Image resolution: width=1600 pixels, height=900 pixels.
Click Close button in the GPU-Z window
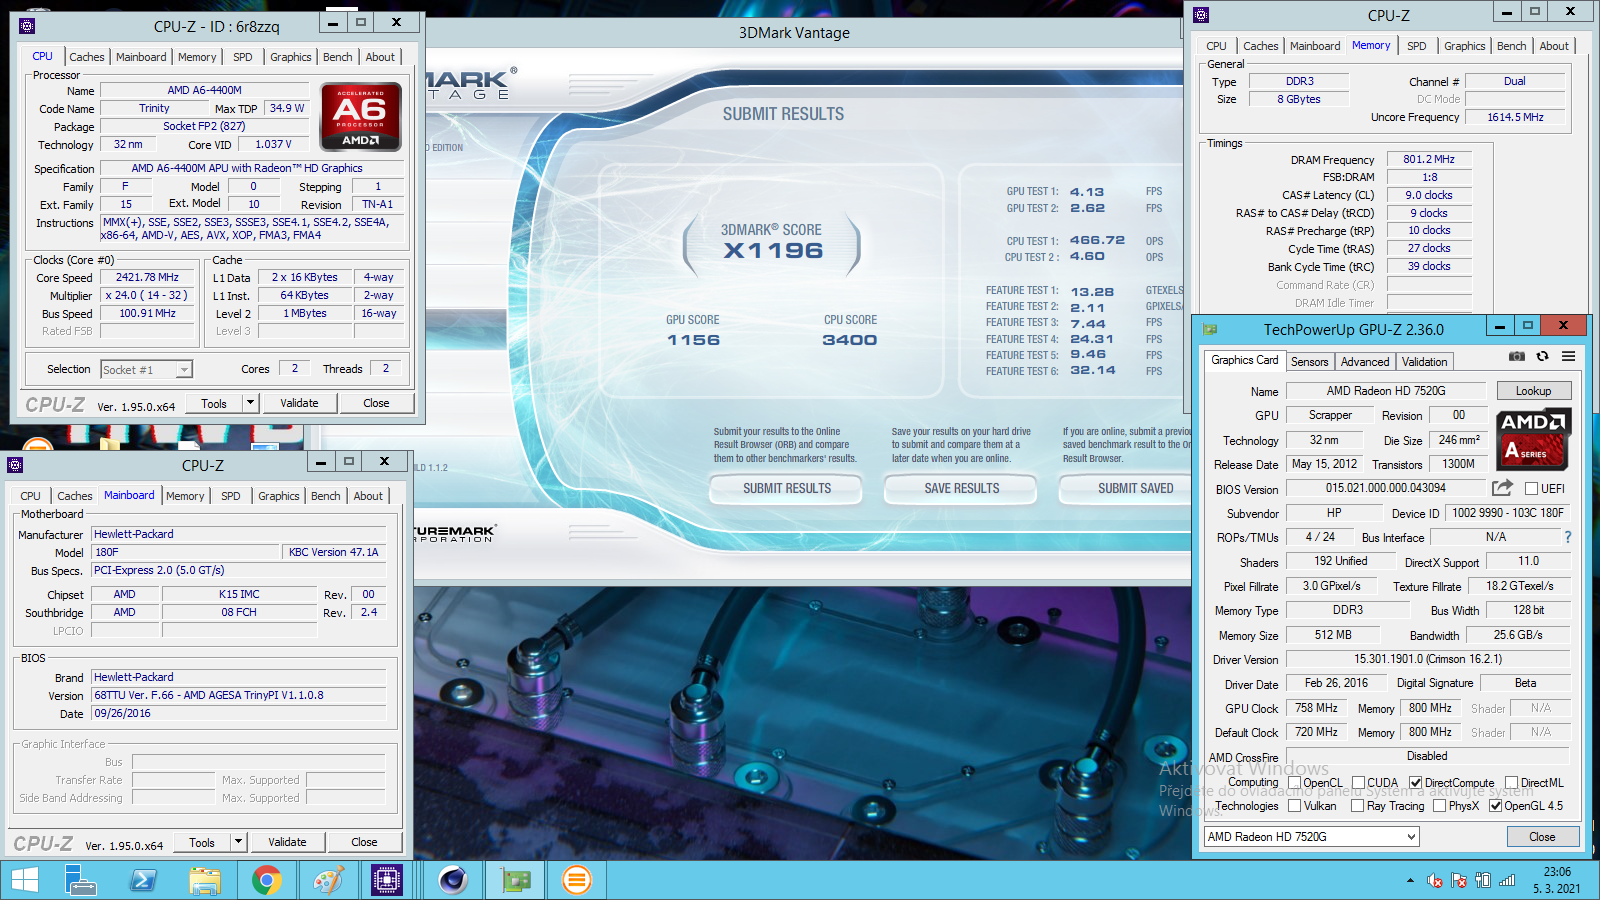click(1541, 837)
